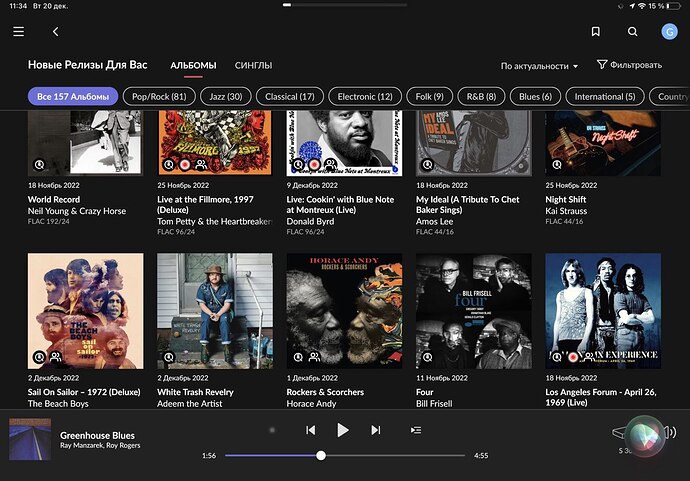The width and height of the screenshot is (690, 481).
Task: Filter by Jazz (30)
Action: click(226, 96)
